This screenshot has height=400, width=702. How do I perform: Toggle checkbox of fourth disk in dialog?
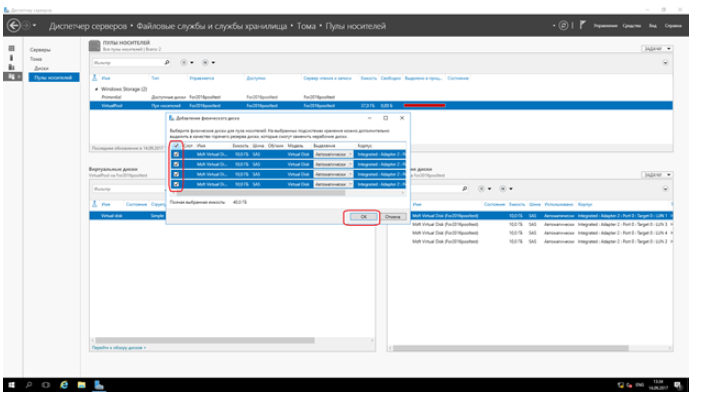click(176, 184)
